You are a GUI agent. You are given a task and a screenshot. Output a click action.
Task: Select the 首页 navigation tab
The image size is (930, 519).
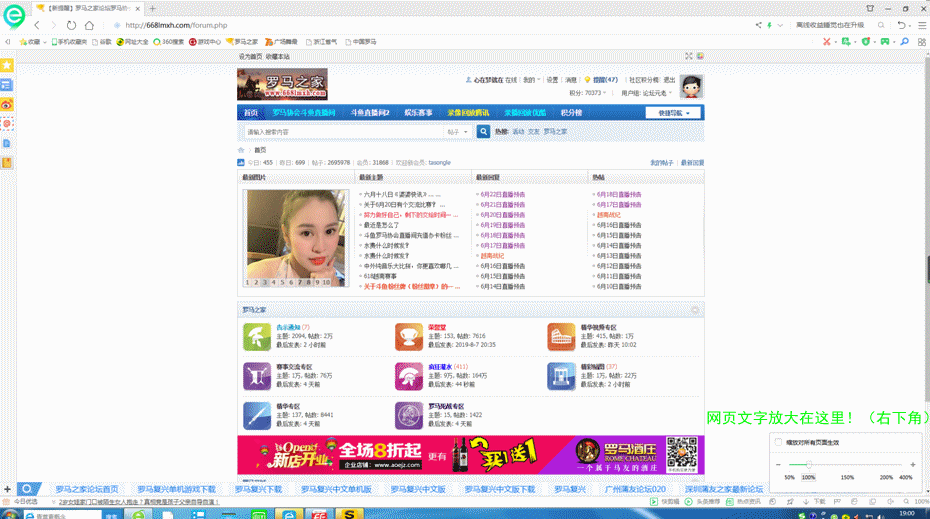(251, 113)
